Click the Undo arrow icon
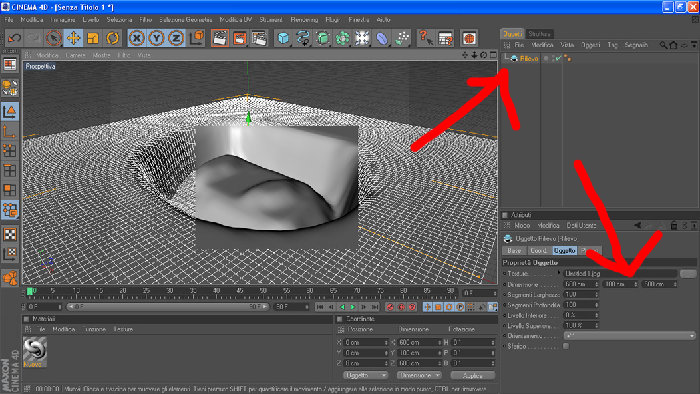This screenshot has height=394, width=700. click(14, 38)
